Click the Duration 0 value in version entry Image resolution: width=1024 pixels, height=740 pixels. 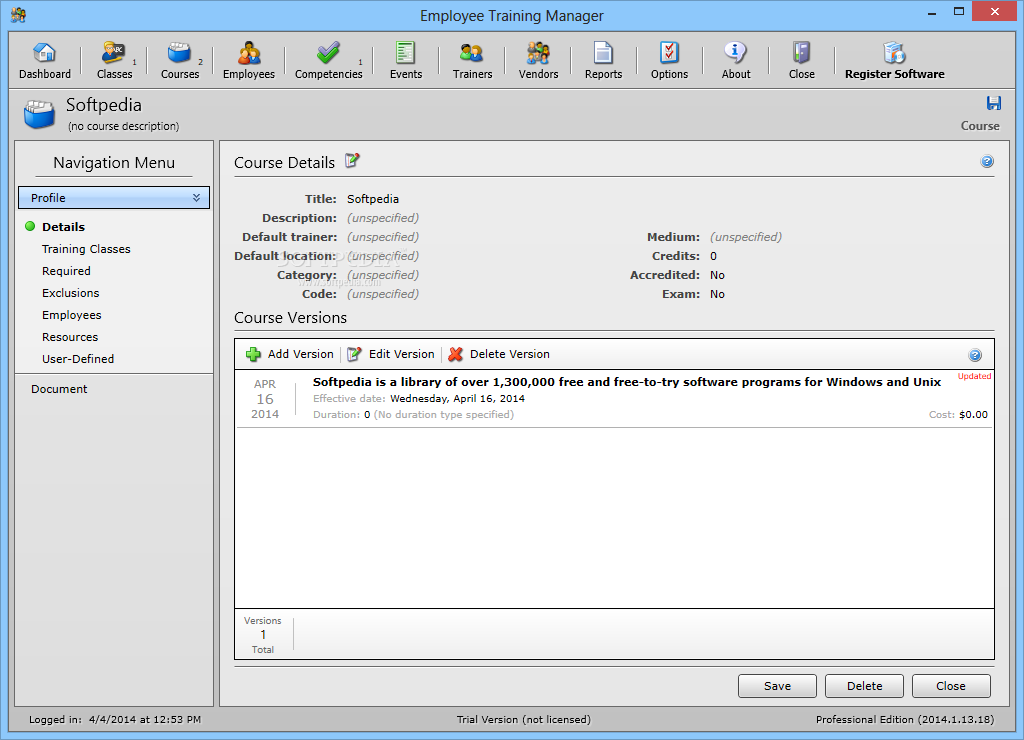[x=367, y=415]
